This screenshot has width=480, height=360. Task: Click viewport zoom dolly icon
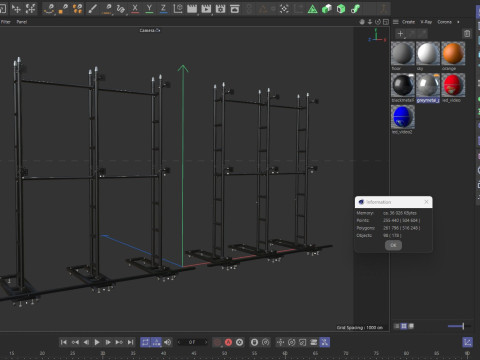tap(370, 22)
